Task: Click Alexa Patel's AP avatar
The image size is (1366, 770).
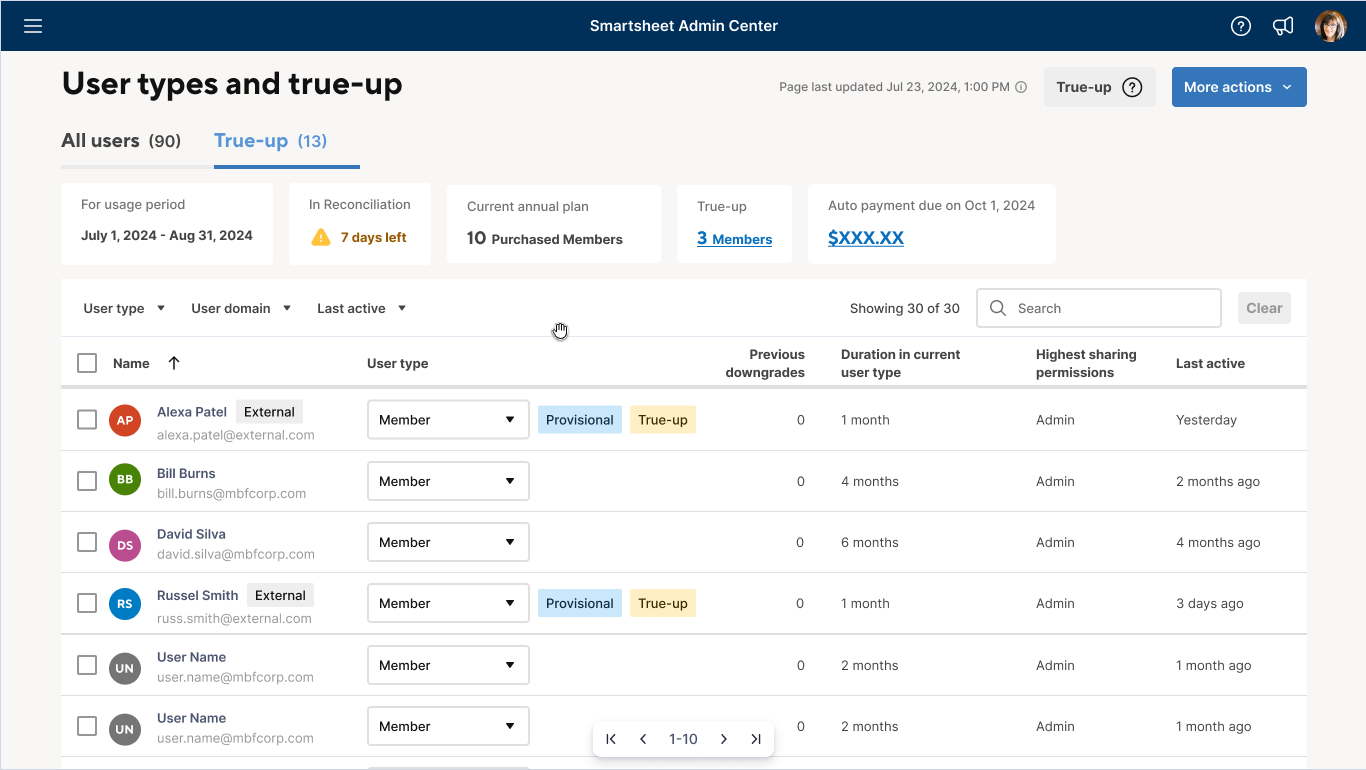Action: pos(124,420)
